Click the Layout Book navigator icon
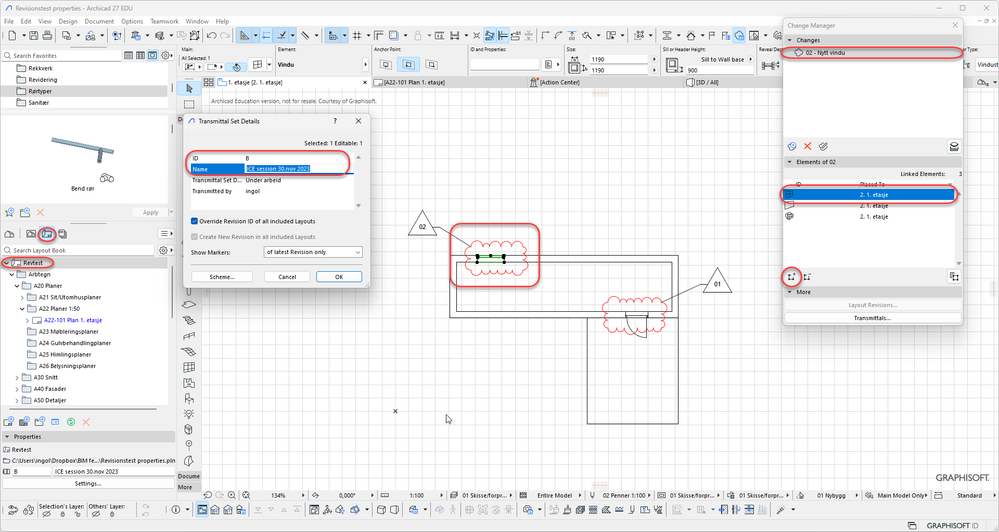 click(x=47, y=234)
